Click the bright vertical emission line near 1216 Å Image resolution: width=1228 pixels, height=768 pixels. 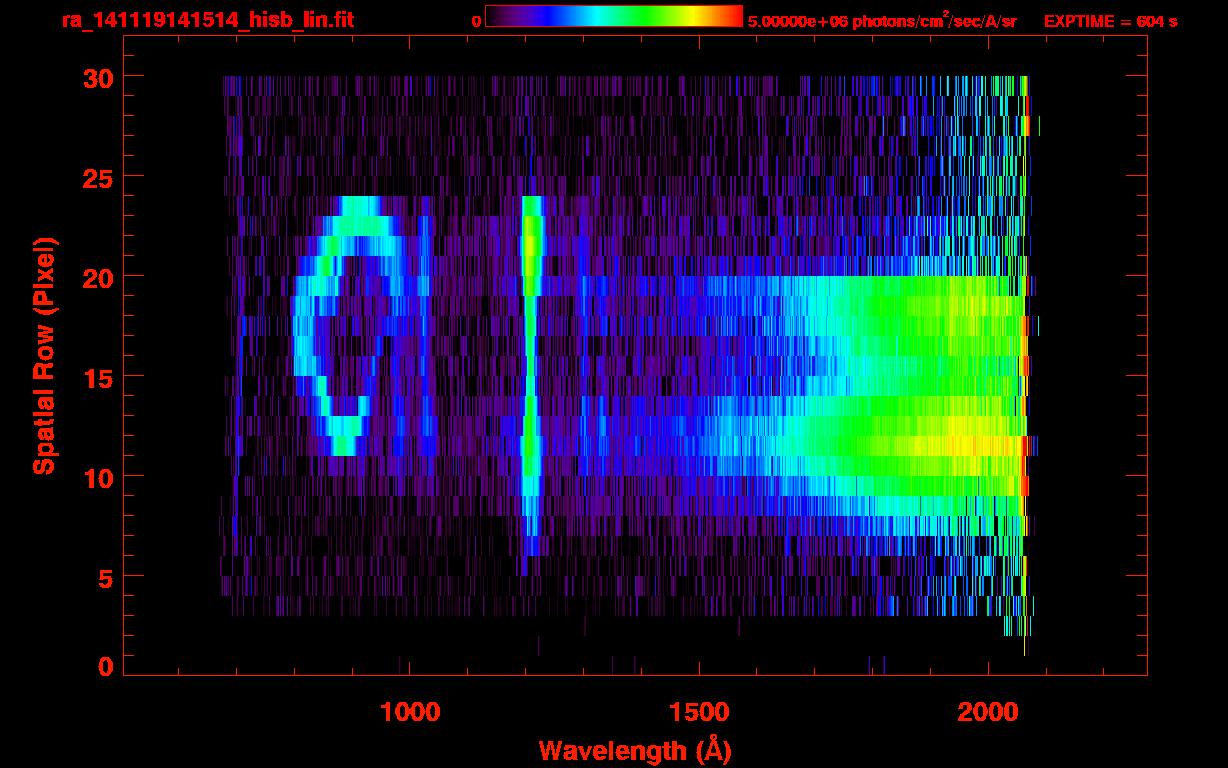coord(531,375)
